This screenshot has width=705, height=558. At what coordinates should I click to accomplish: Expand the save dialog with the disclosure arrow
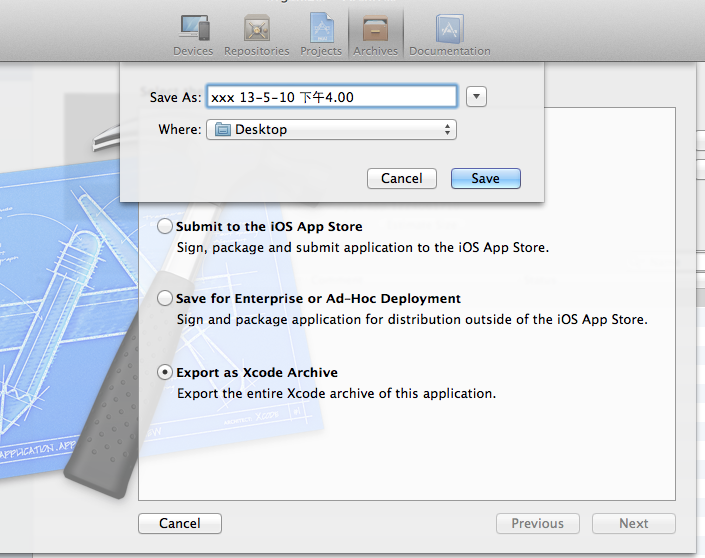click(476, 96)
